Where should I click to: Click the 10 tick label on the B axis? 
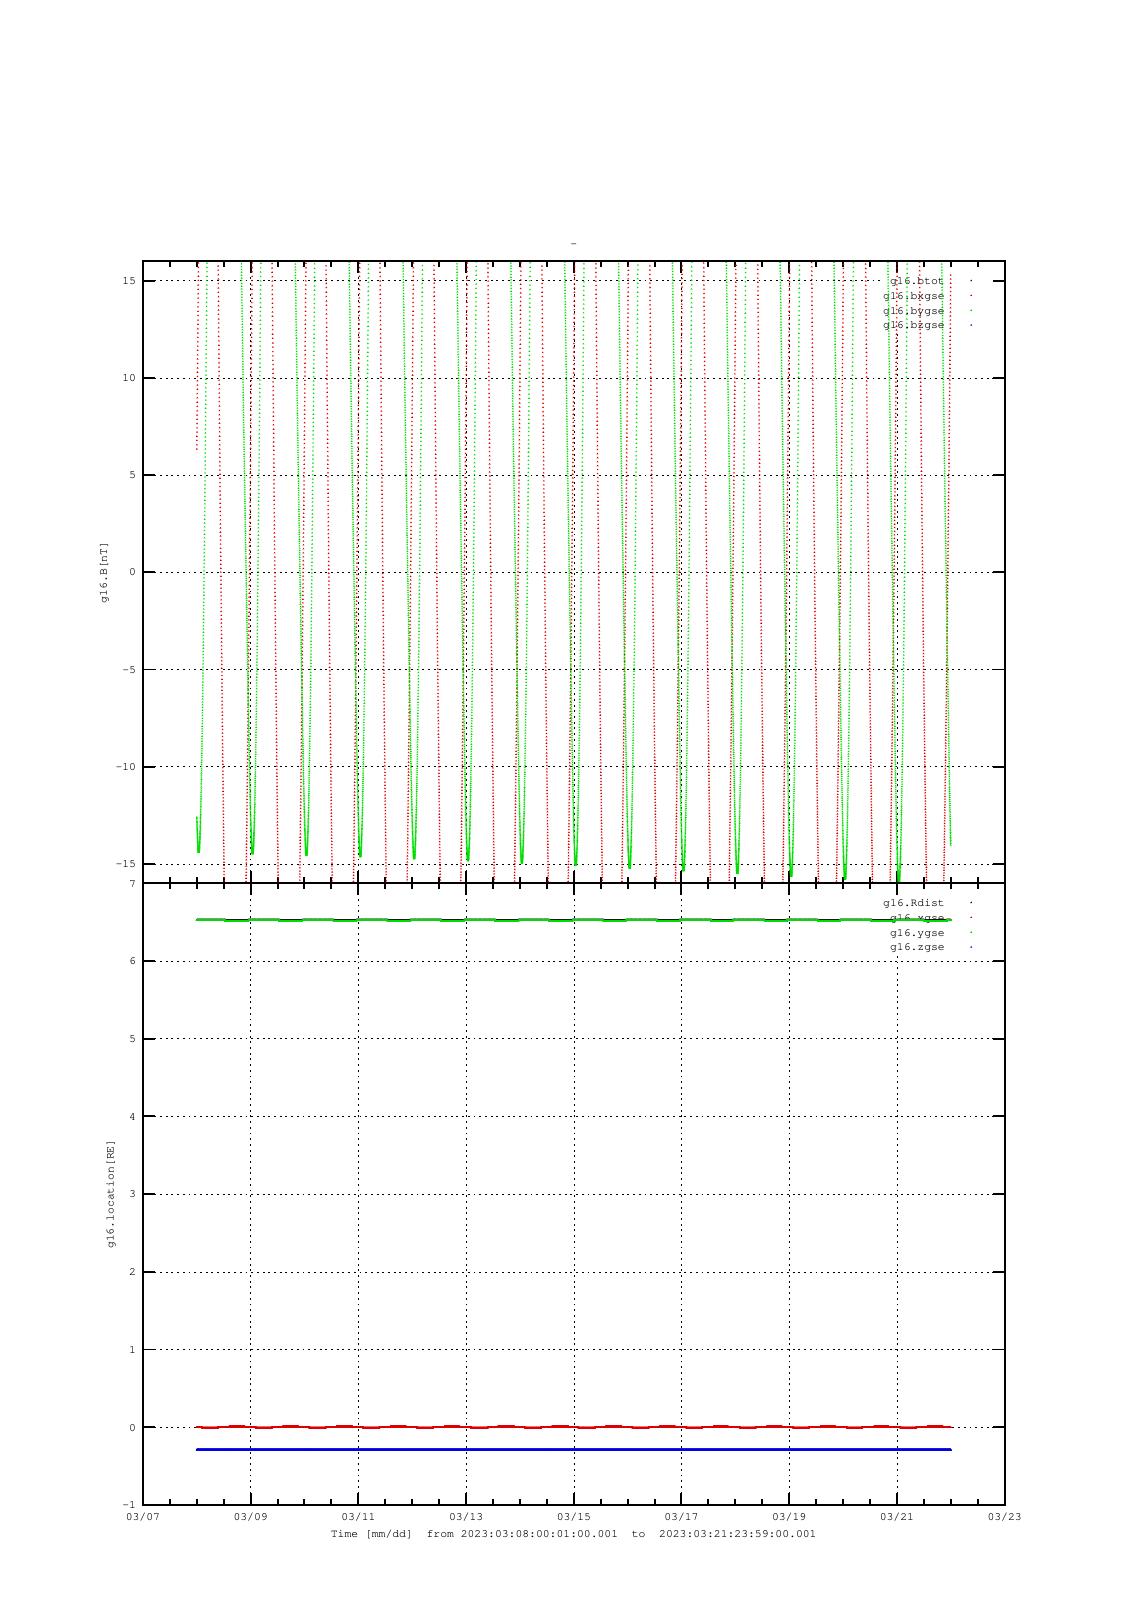coord(129,378)
